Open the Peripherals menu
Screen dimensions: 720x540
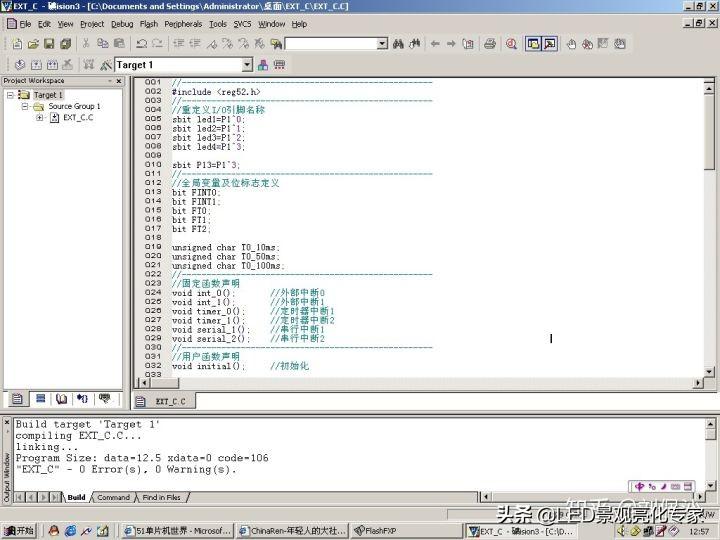point(183,23)
